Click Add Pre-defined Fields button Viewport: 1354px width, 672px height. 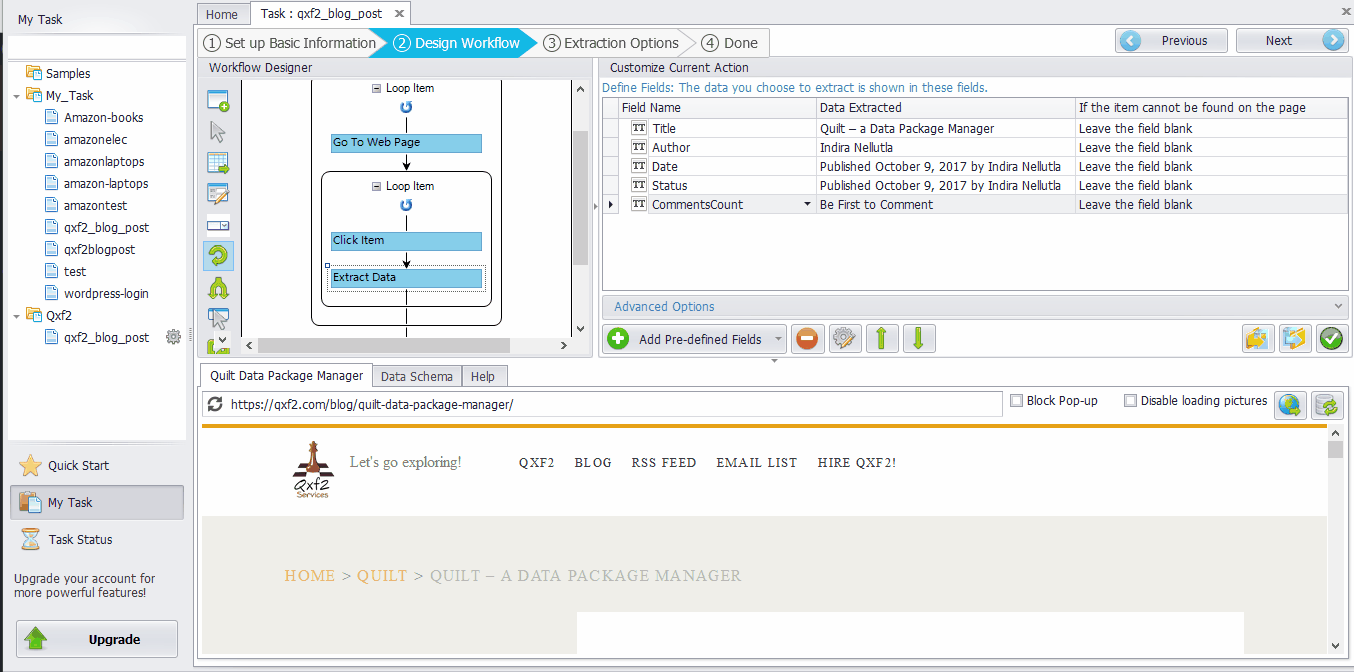coord(695,339)
